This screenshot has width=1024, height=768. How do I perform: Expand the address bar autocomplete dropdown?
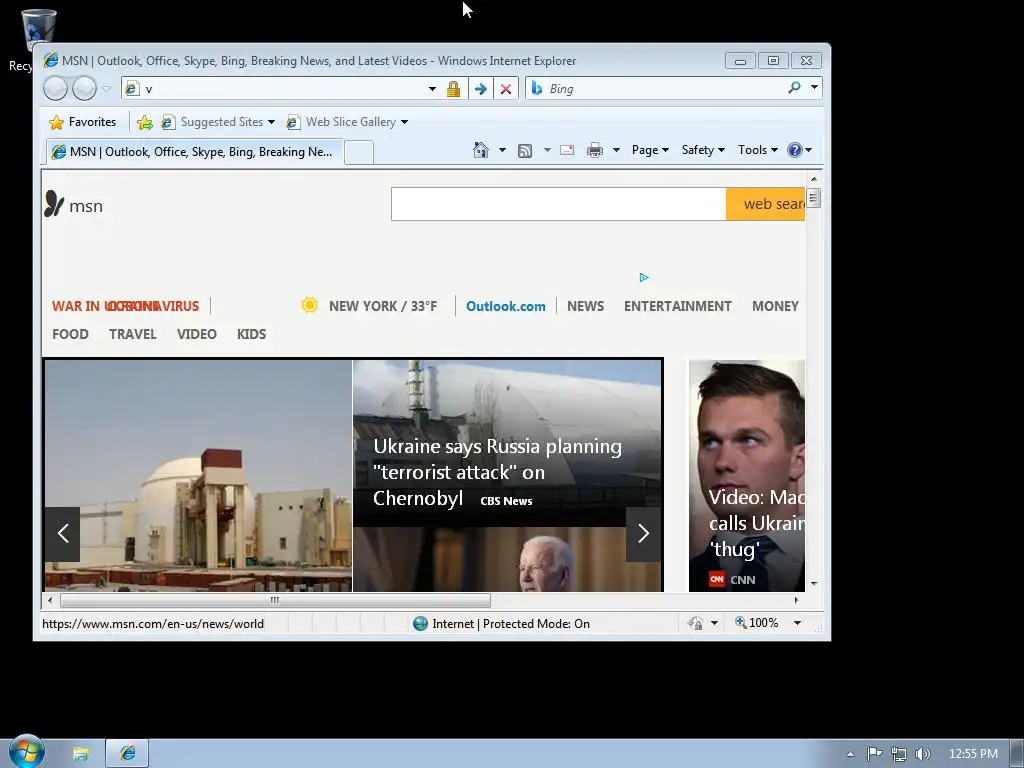[x=432, y=89]
